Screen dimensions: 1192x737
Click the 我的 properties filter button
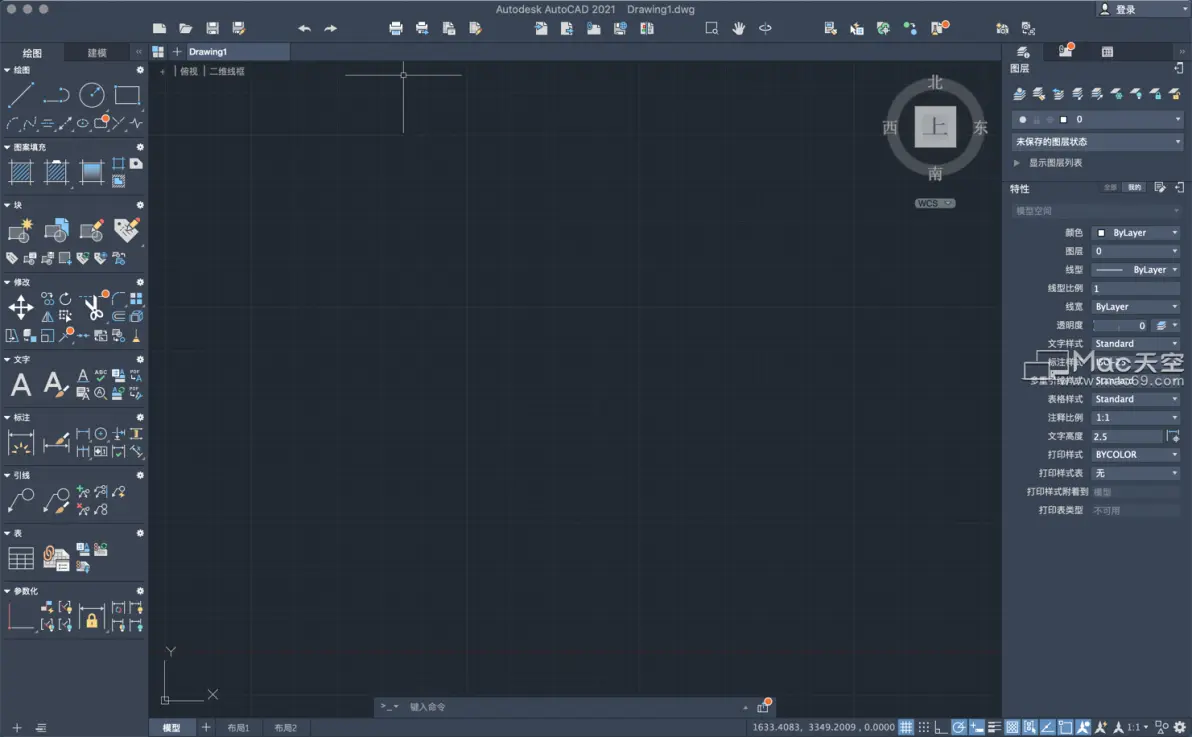1134,187
